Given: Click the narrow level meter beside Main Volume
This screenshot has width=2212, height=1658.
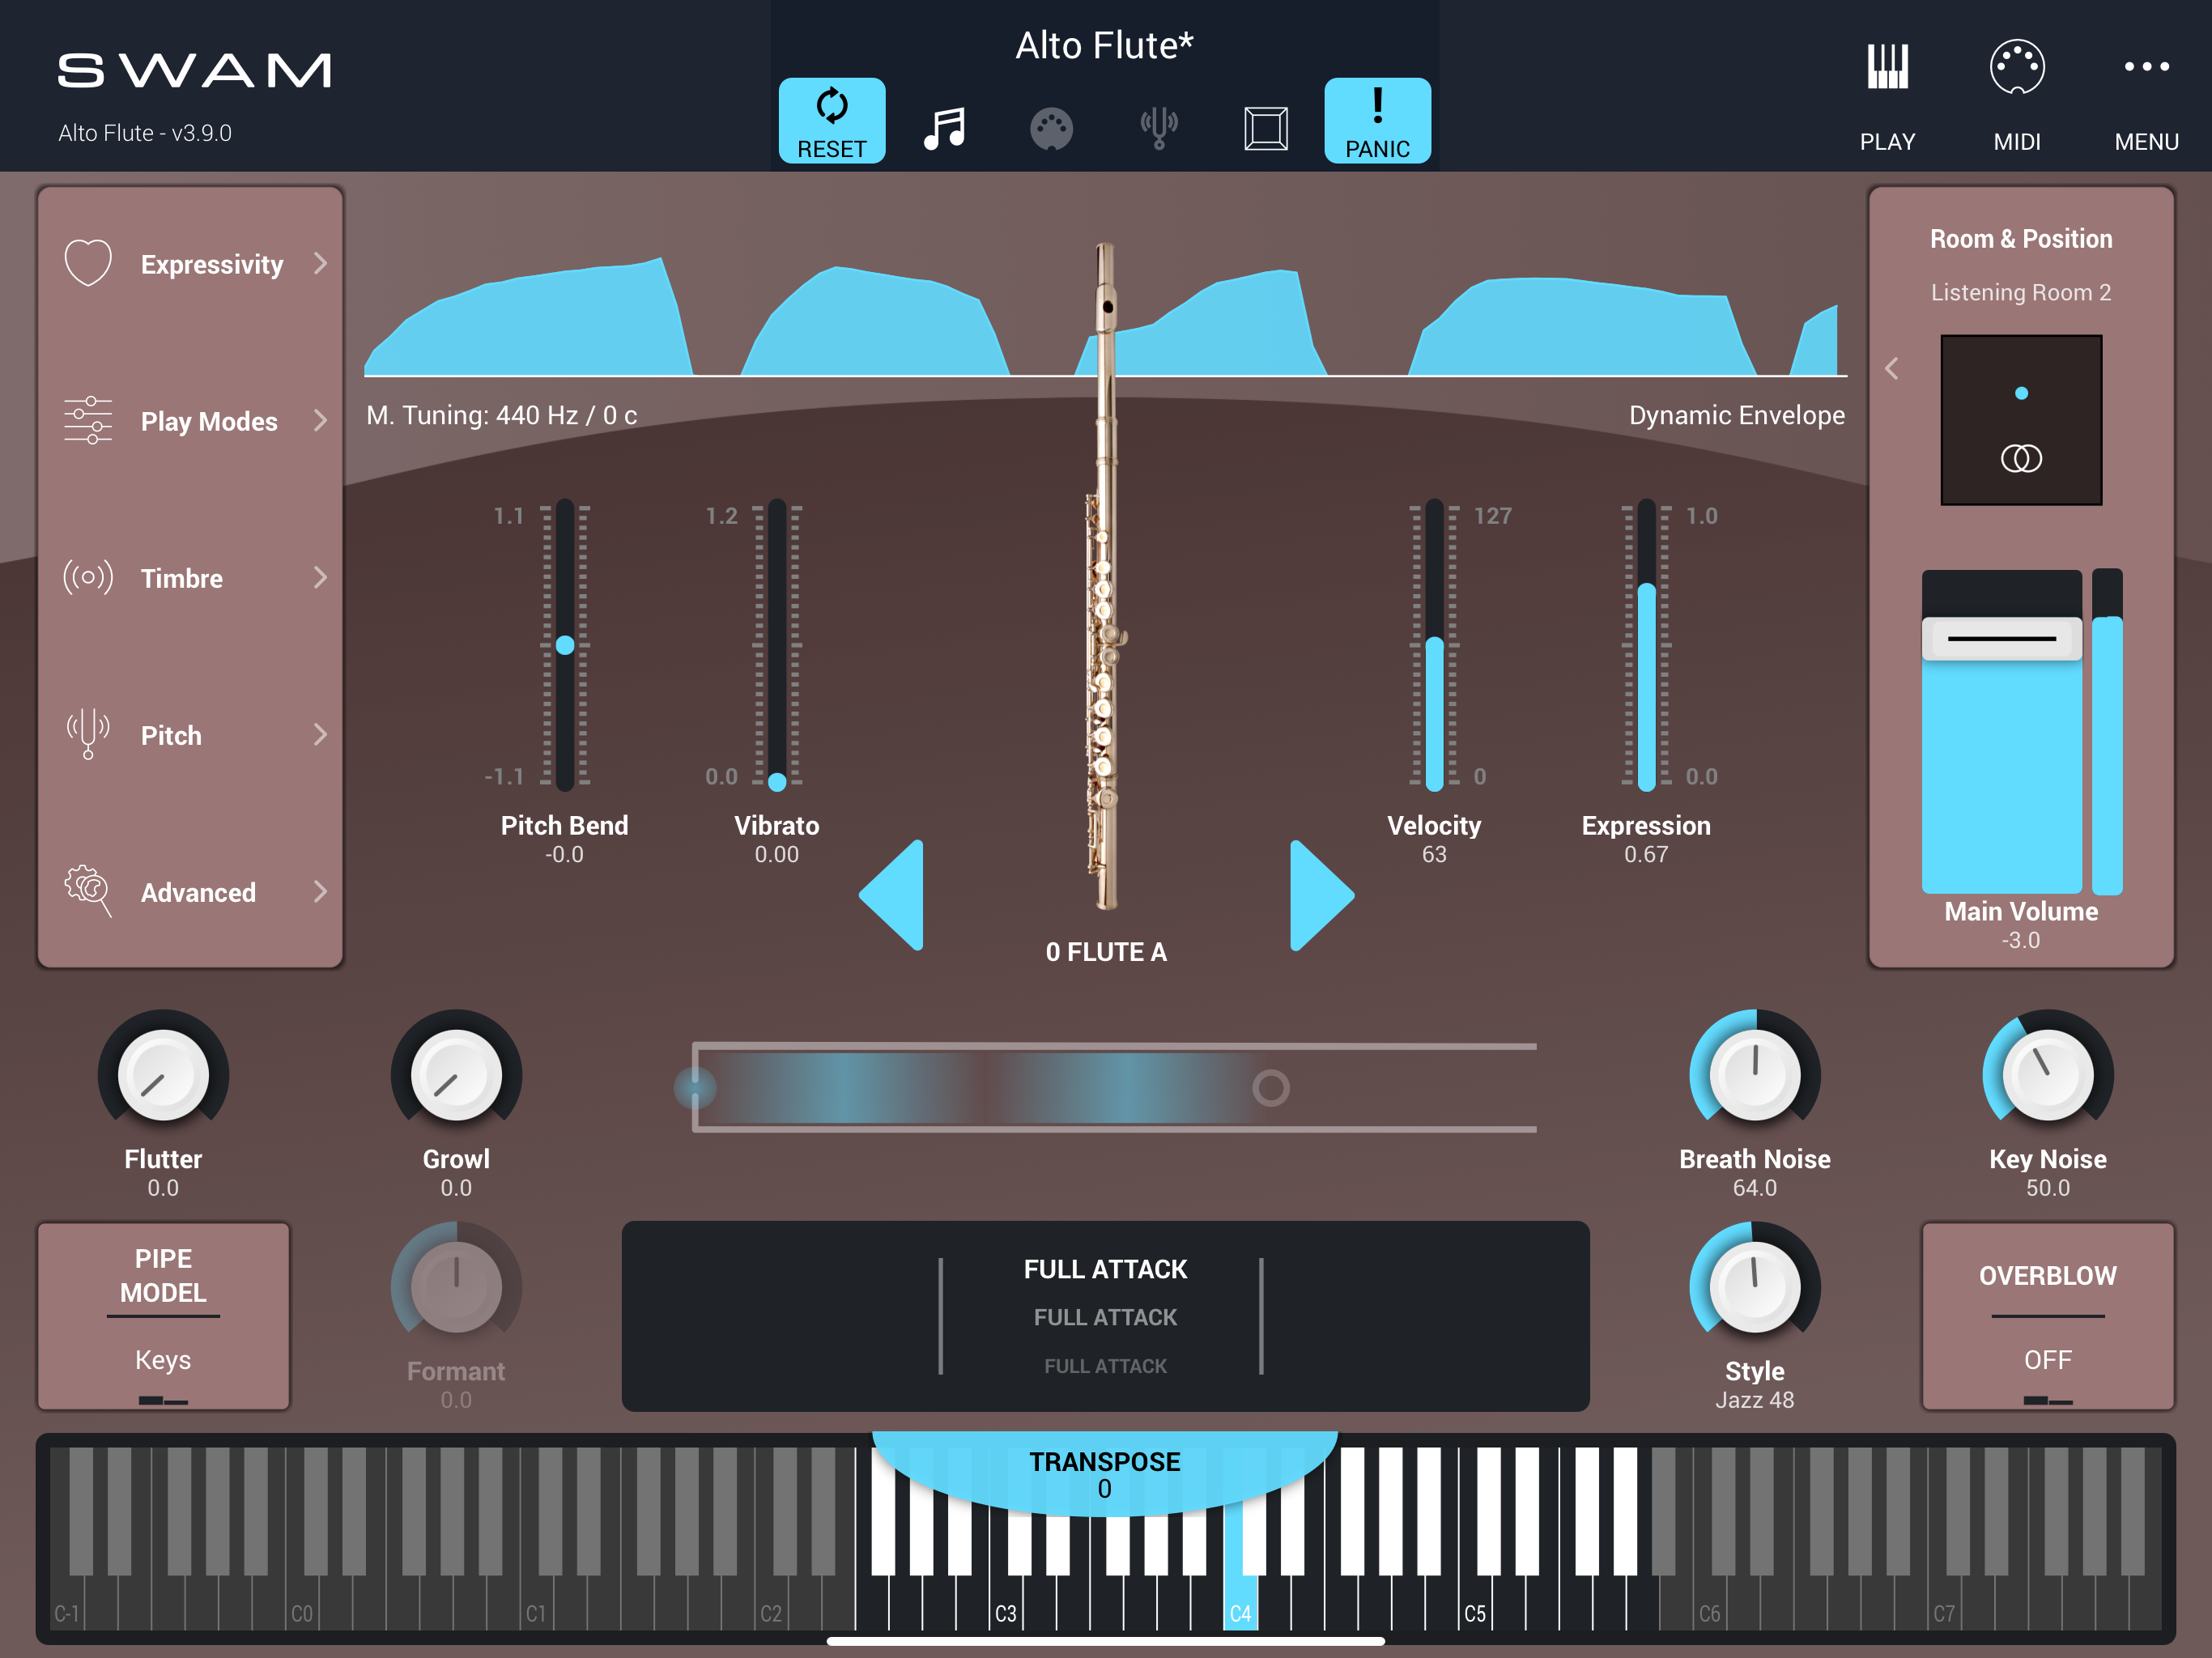Looking at the screenshot, I should point(2107,732).
